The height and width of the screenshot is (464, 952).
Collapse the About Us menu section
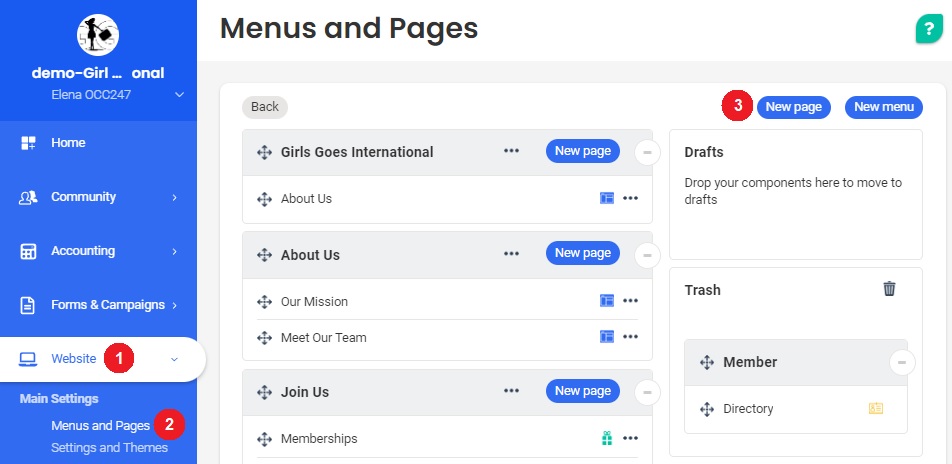(x=647, y=255)
